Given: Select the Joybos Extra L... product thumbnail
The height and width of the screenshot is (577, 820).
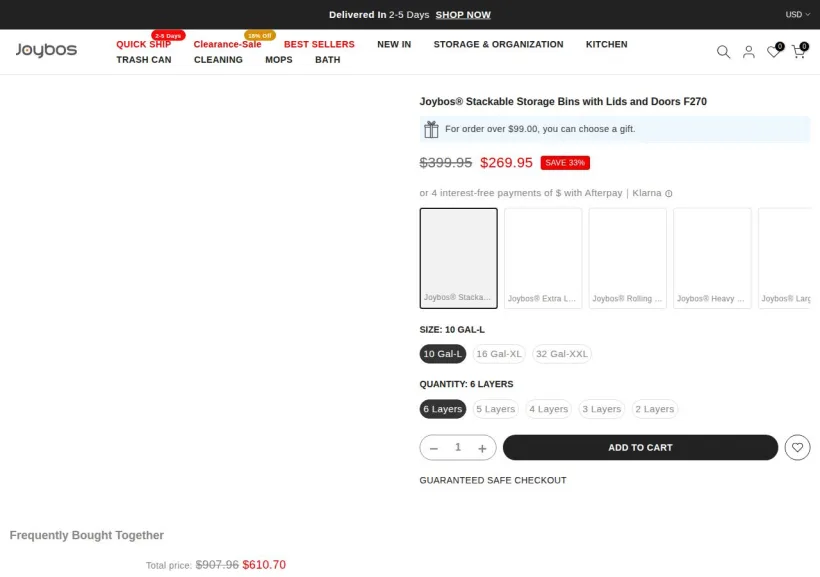Looking at the screenshot, I should coord(543,258).
